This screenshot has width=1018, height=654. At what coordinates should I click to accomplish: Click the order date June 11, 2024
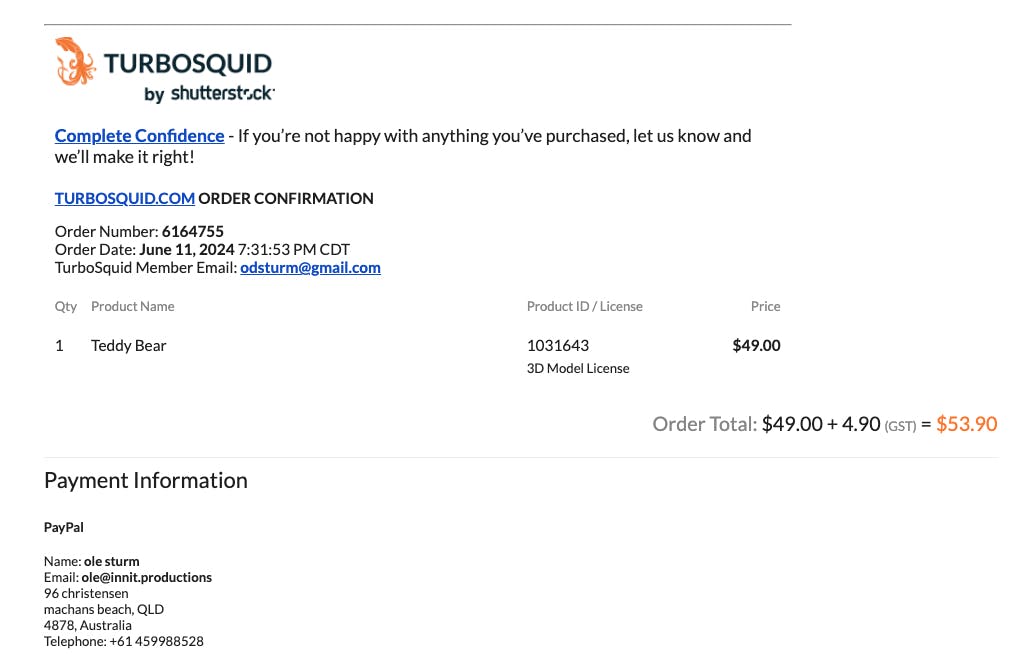(187, 249)
